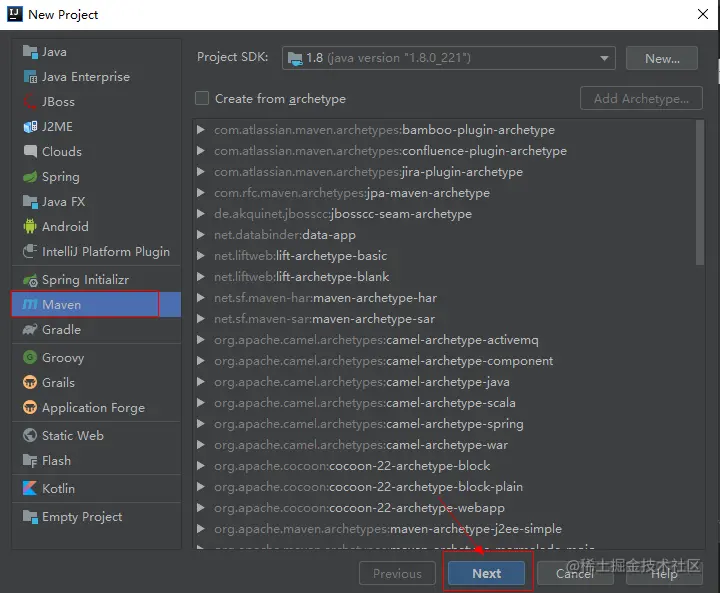The width and height of the screenshot is (720, 593).
Task: Select Java Enterprise label
Action: coord(86,77)
